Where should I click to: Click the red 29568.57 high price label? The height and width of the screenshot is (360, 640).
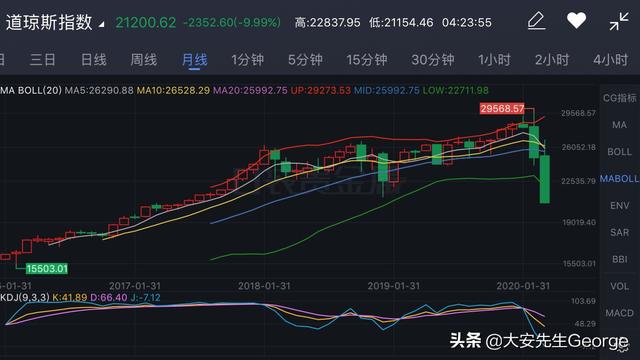(x=502, y=109)
